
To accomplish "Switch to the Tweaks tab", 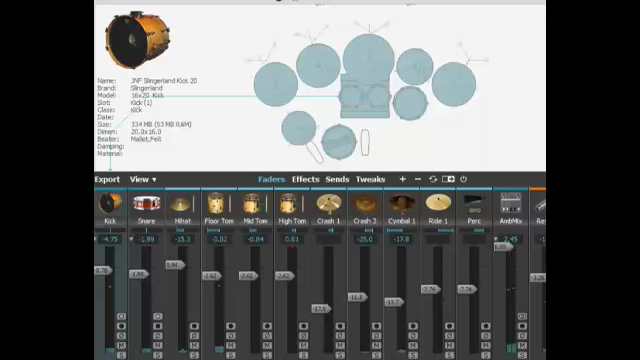I will [x=370, y=179].
